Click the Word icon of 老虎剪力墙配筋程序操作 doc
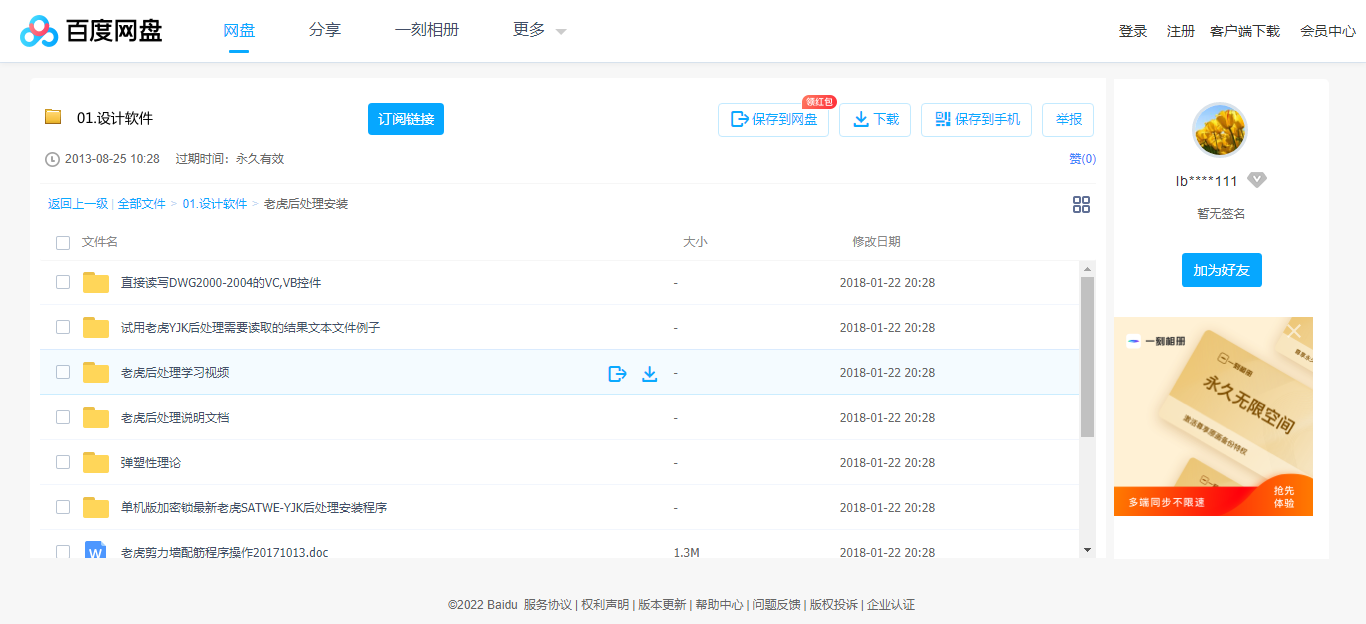1366x624 pixels. pos(95,552)
